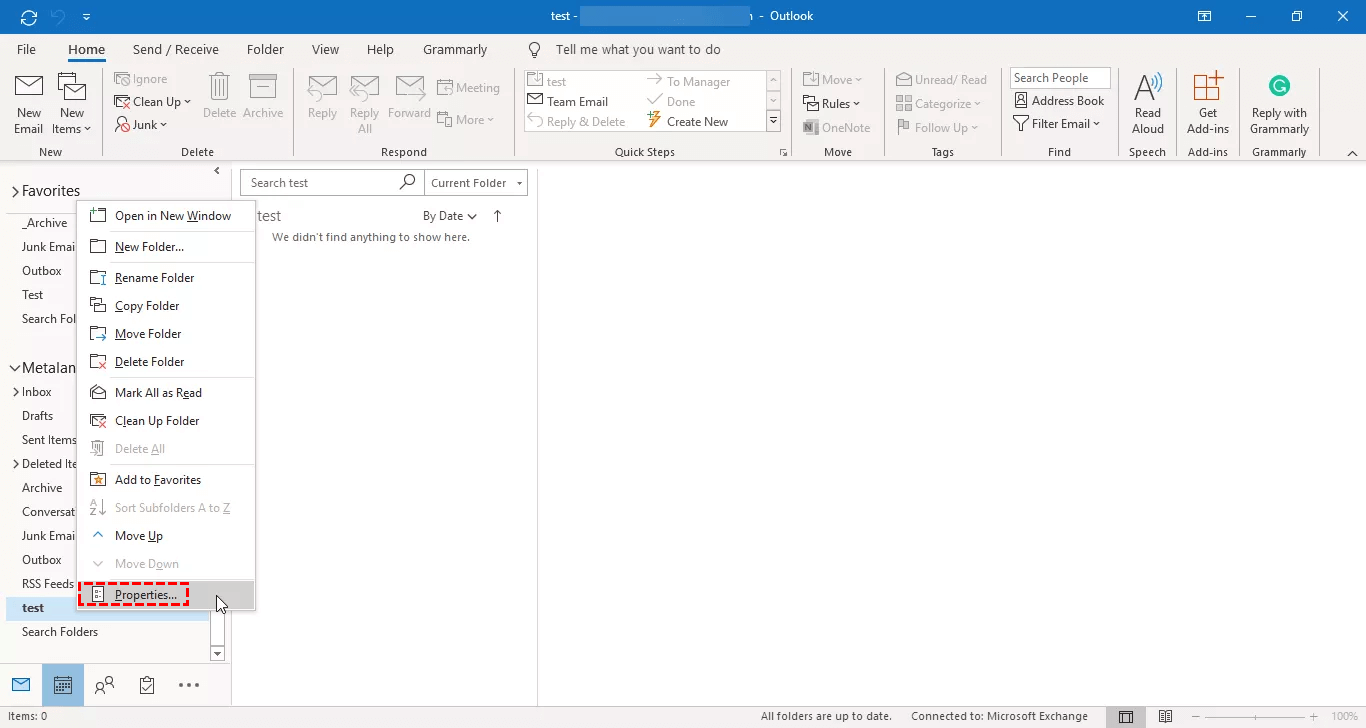Open People view in navigation bar

pyautogui.click(x=104, y=685)
